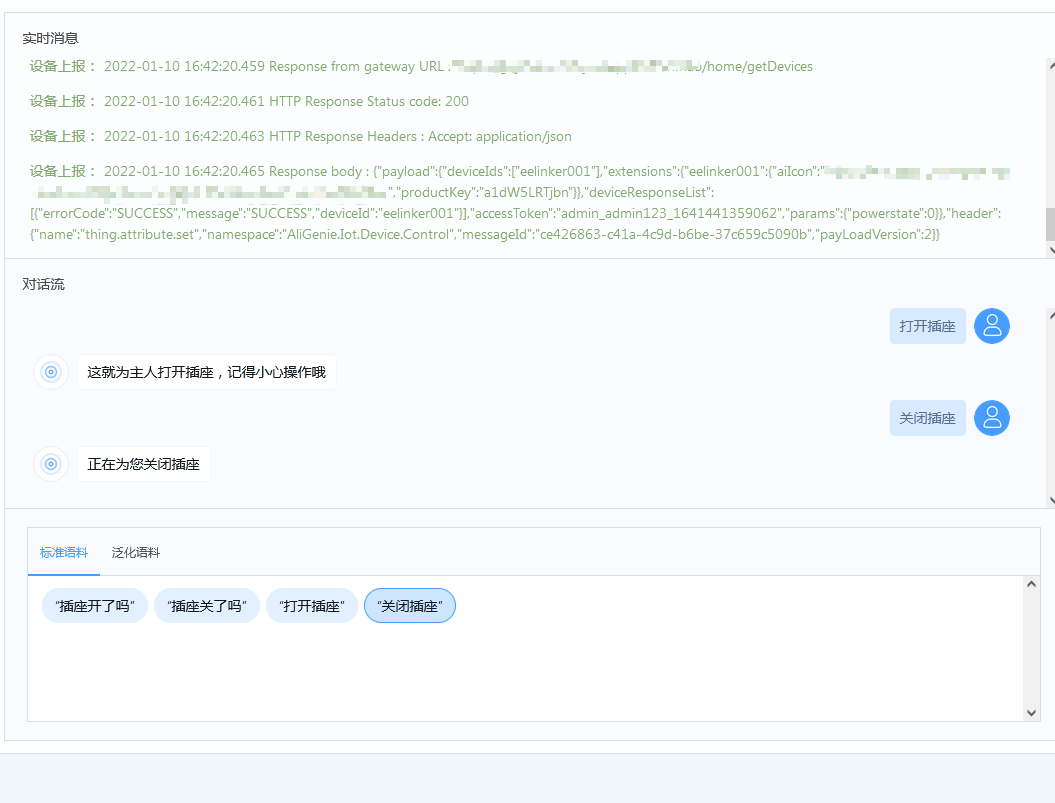The height and width of the screenshot is (803, 1055).
Task: Click the corpus panel scrollbar down arrow
Action: point(1031,713)
